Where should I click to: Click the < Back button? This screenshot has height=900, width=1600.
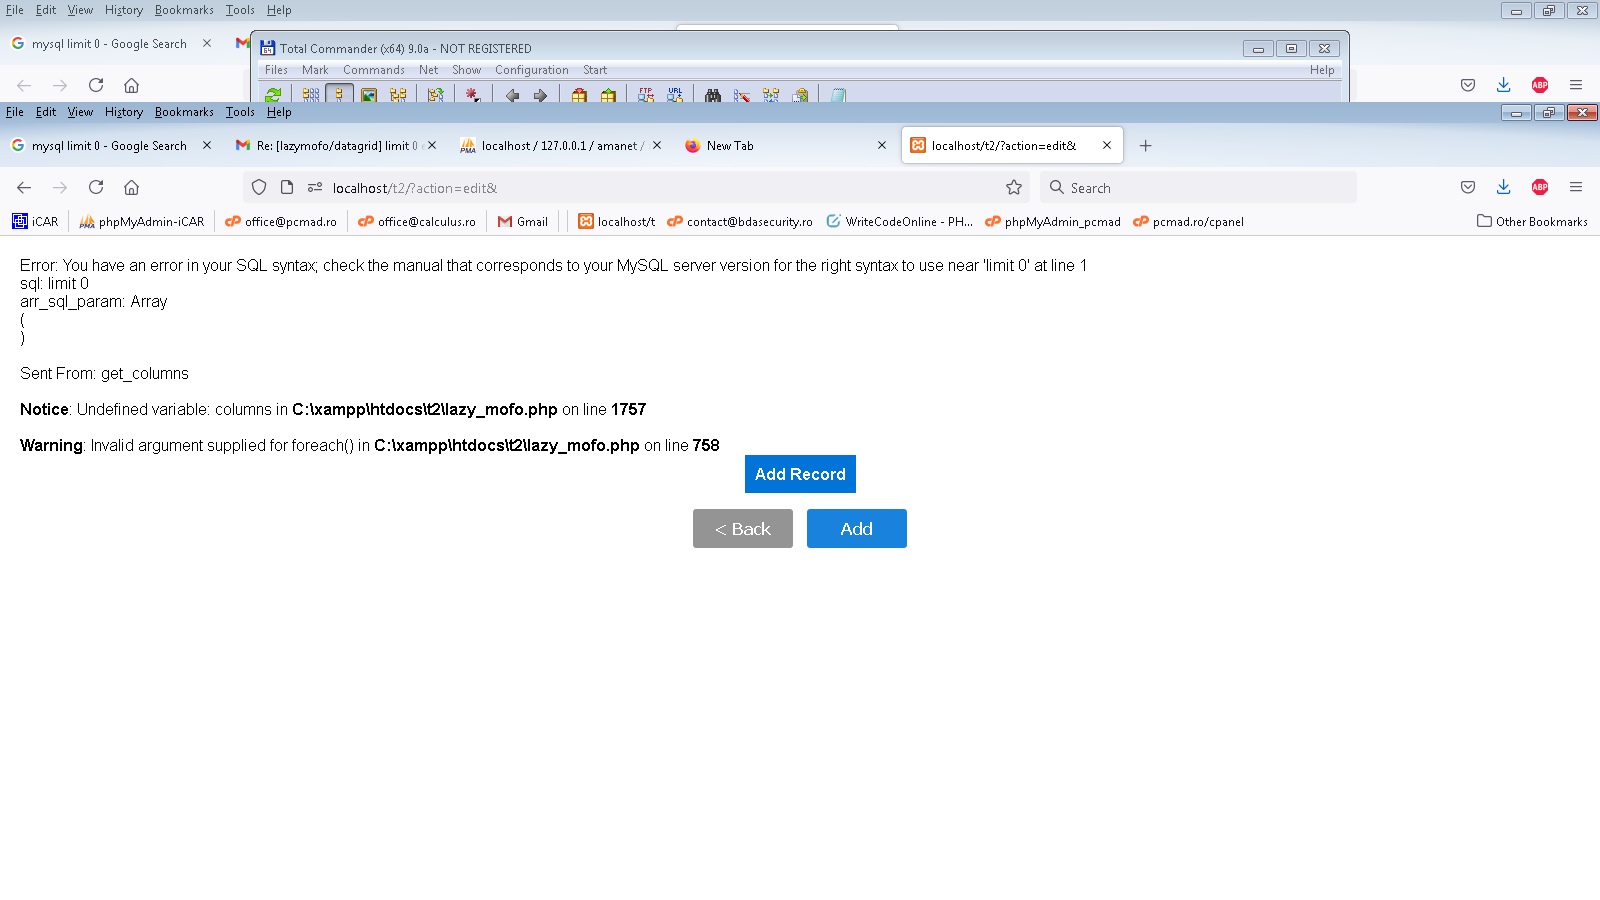pyautogui.click(x=742, y=528)
